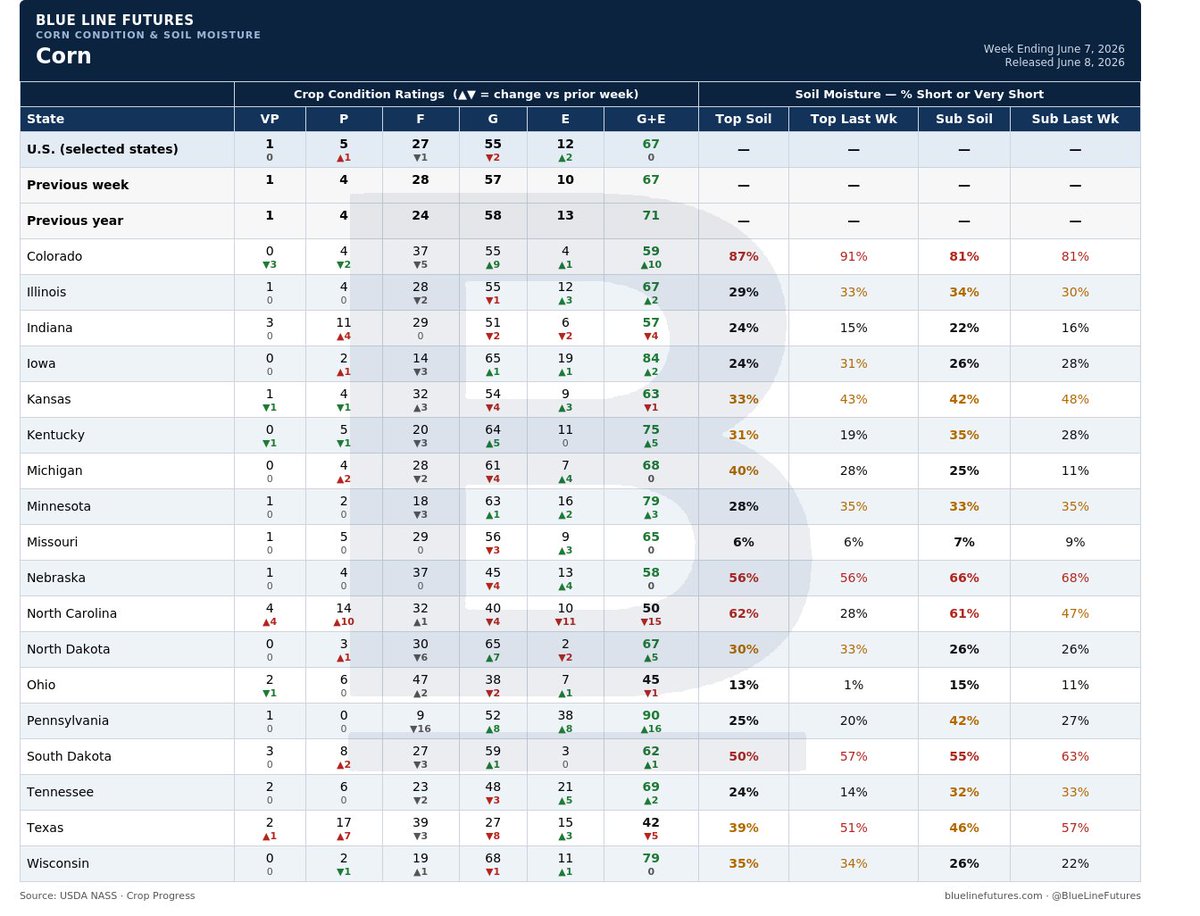Click the "Iowa" state name
Screen dimensions: 1200x916
[41, 363]
